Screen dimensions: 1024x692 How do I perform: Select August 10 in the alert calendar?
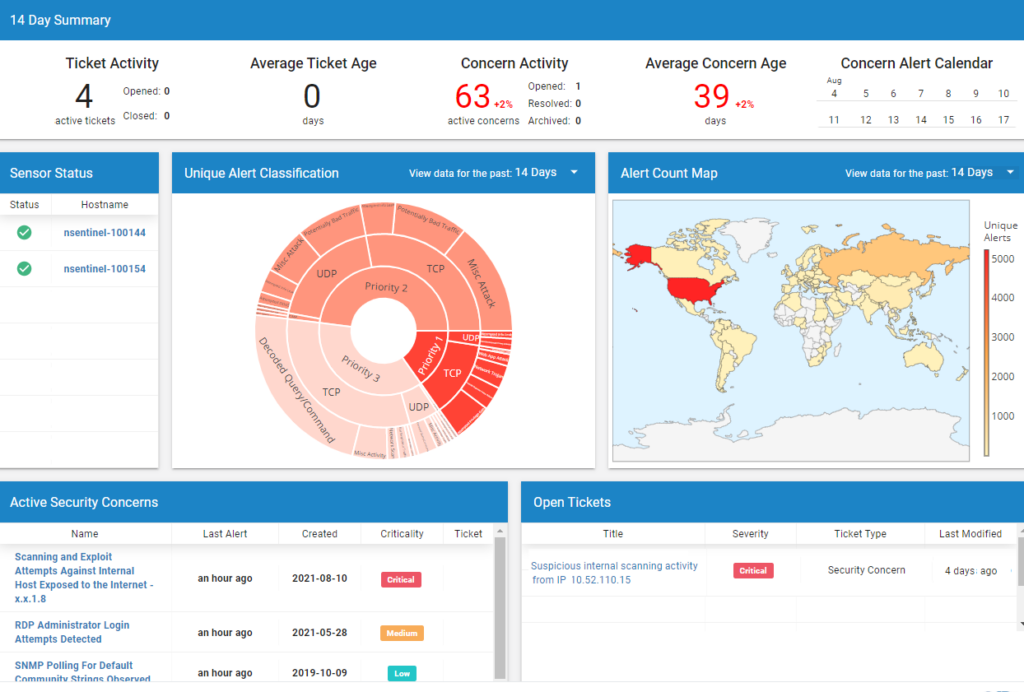coord(1003,94)
